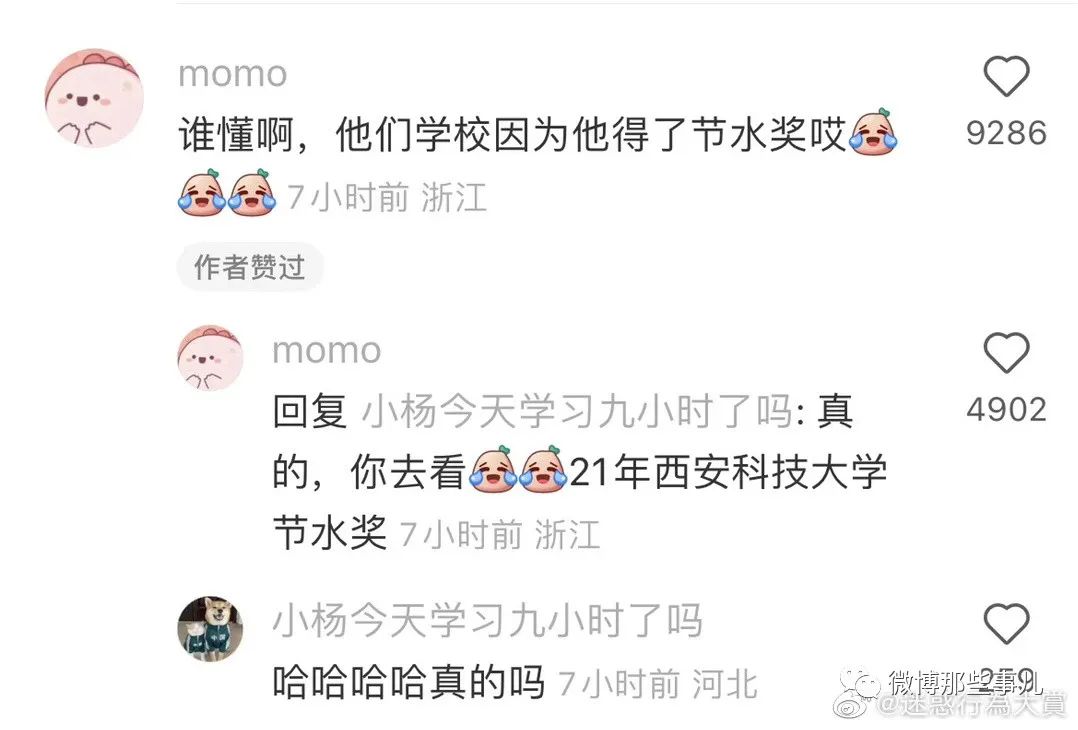Click the 作者赞过 badge
The image size is (1078, 730).
(x=250, y=267)
